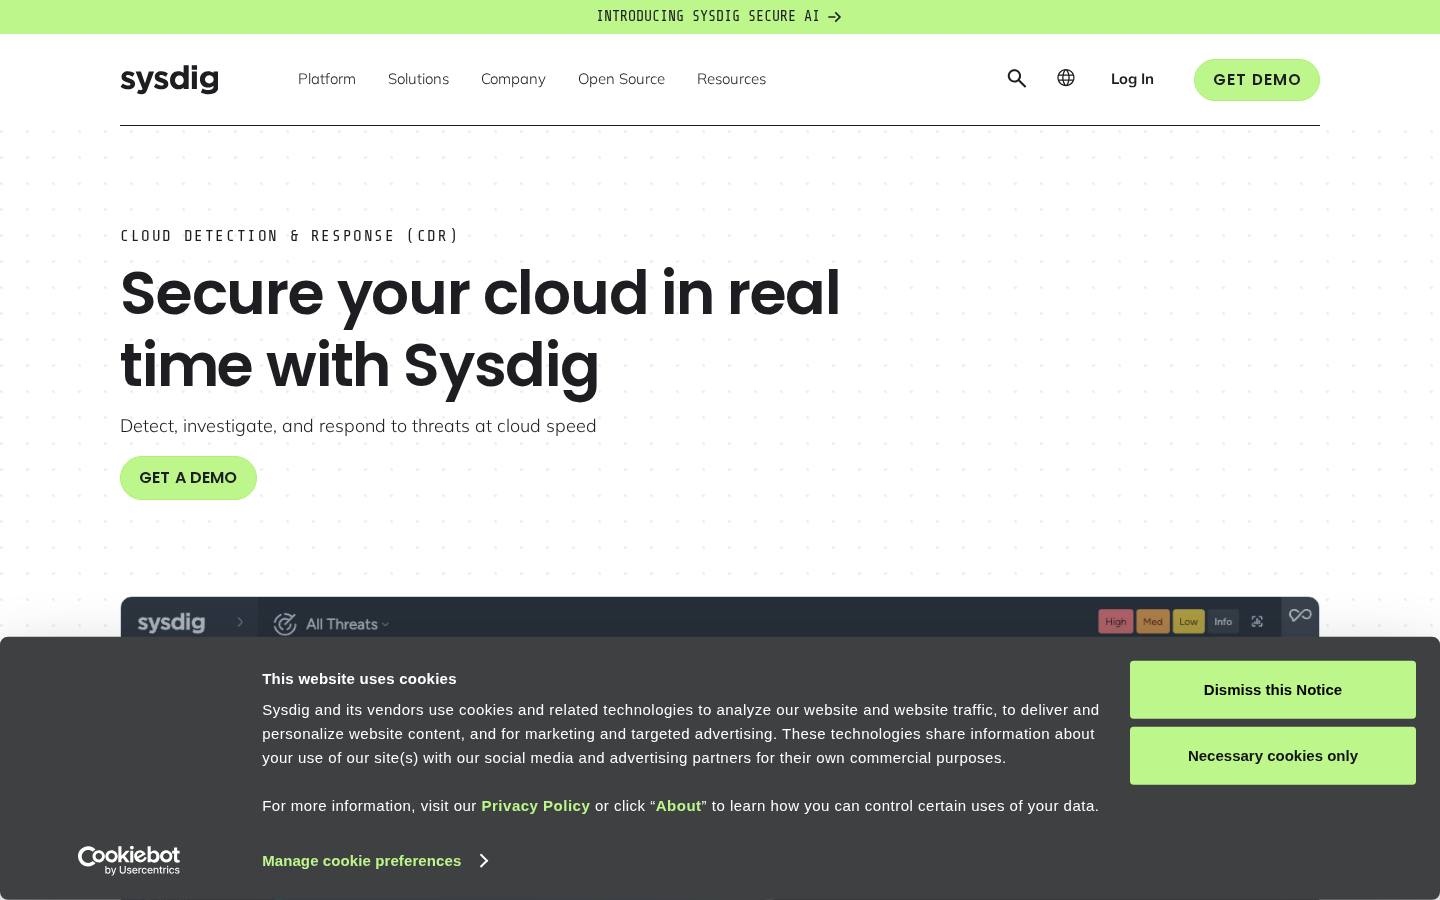Dismiss this Notice cookie button

point(1273,690)
